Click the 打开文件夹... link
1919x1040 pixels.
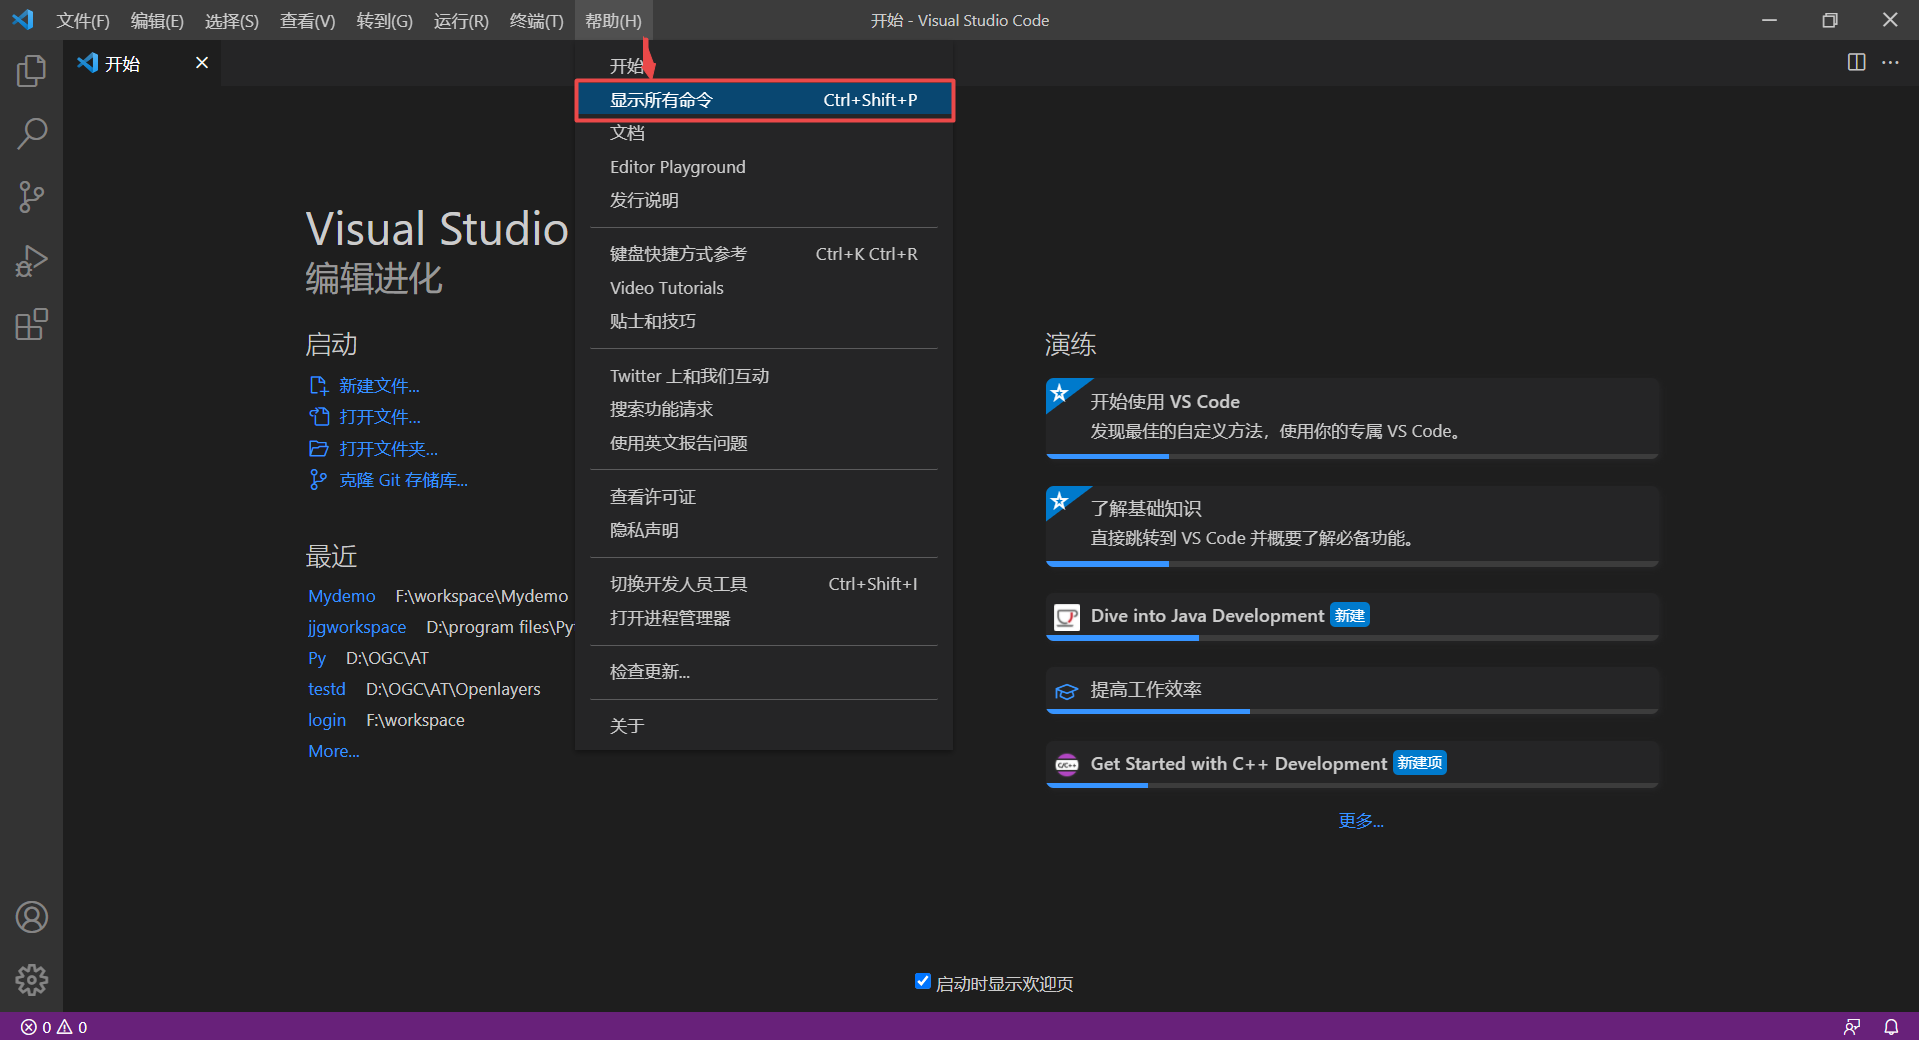click(x=388, y=449)
